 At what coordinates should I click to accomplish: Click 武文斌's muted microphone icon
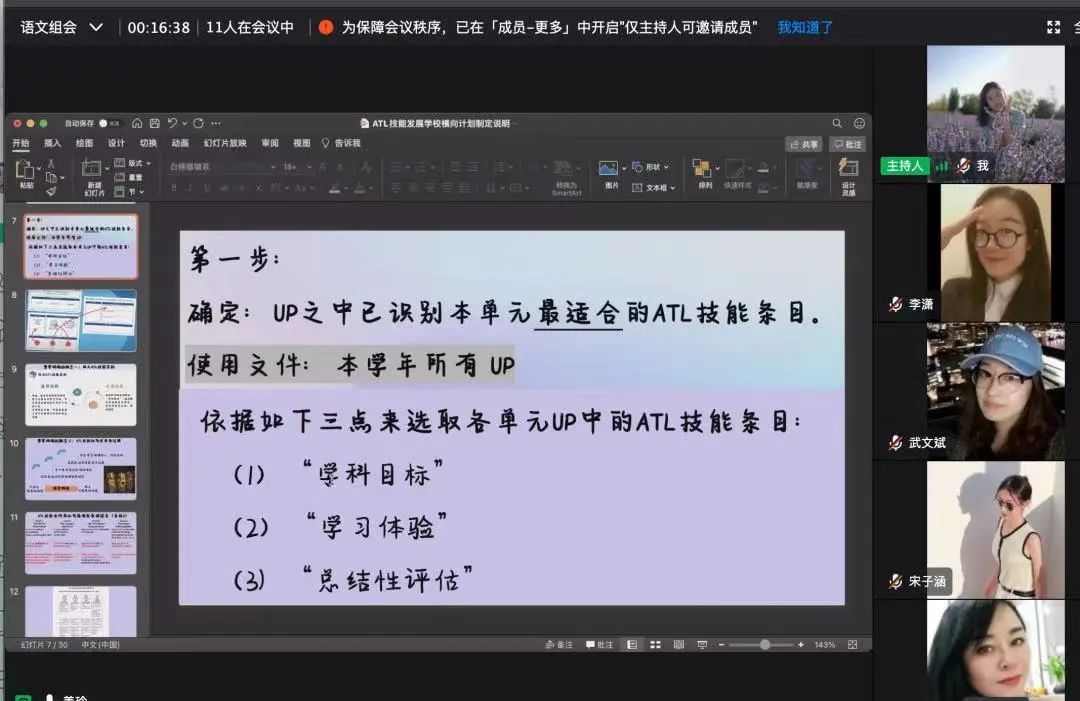[895, 442]
